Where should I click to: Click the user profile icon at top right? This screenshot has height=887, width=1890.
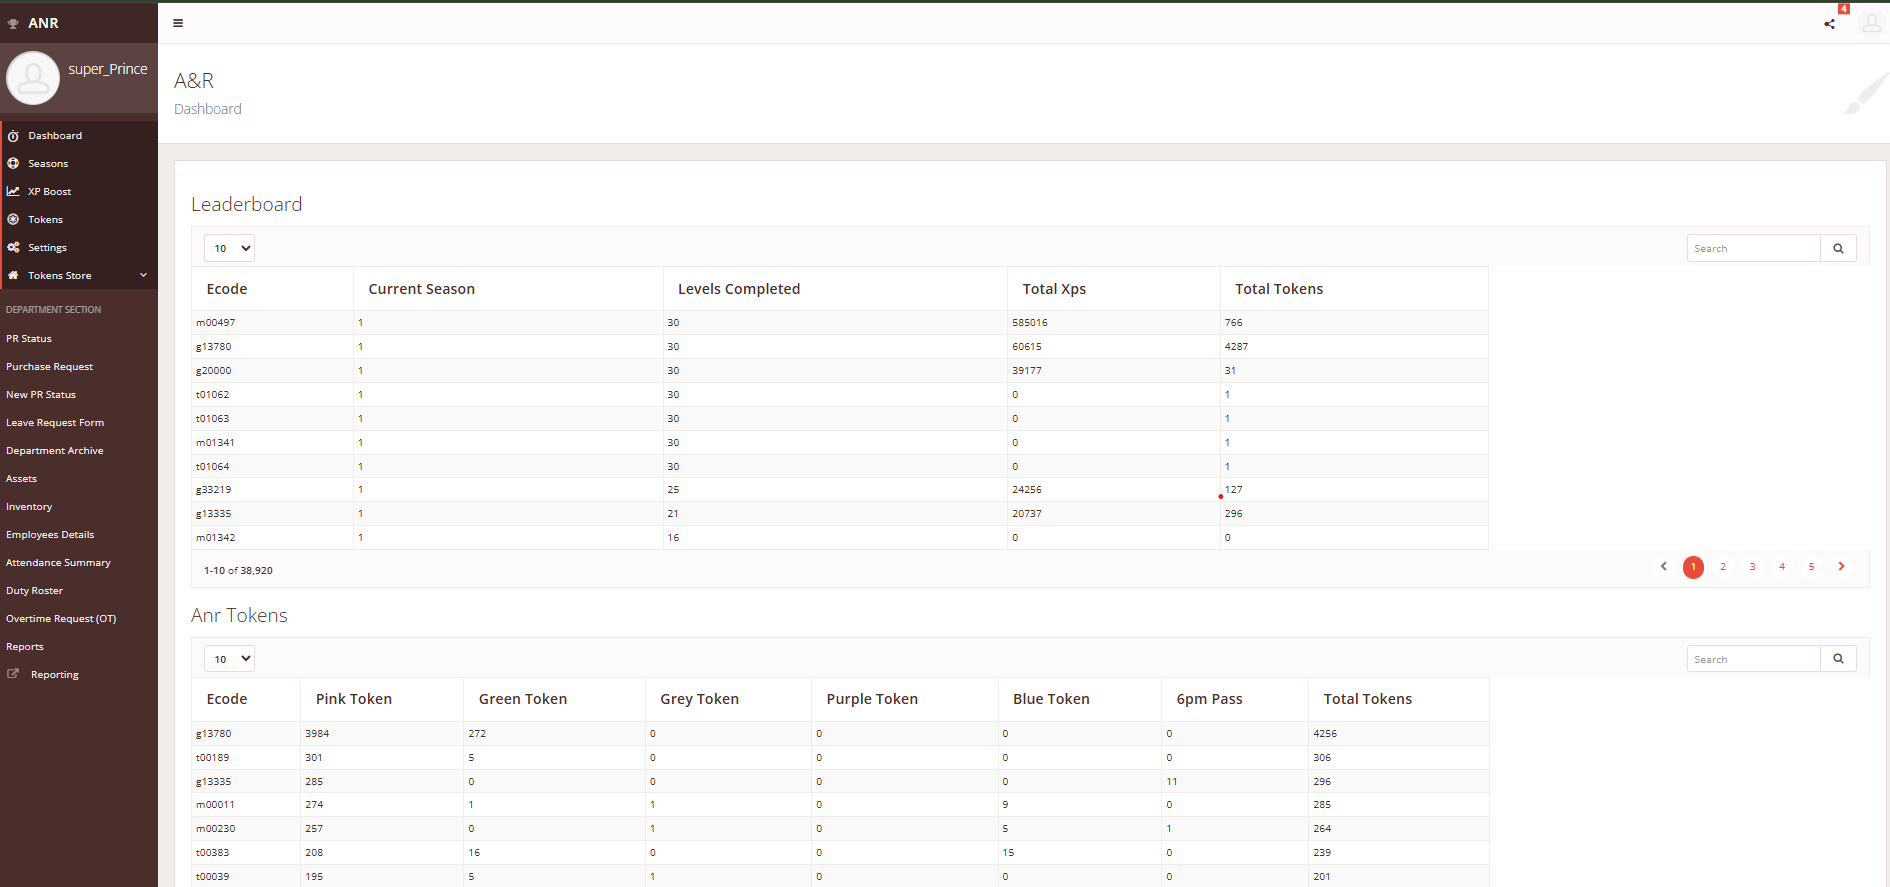tap(1870, 23)
